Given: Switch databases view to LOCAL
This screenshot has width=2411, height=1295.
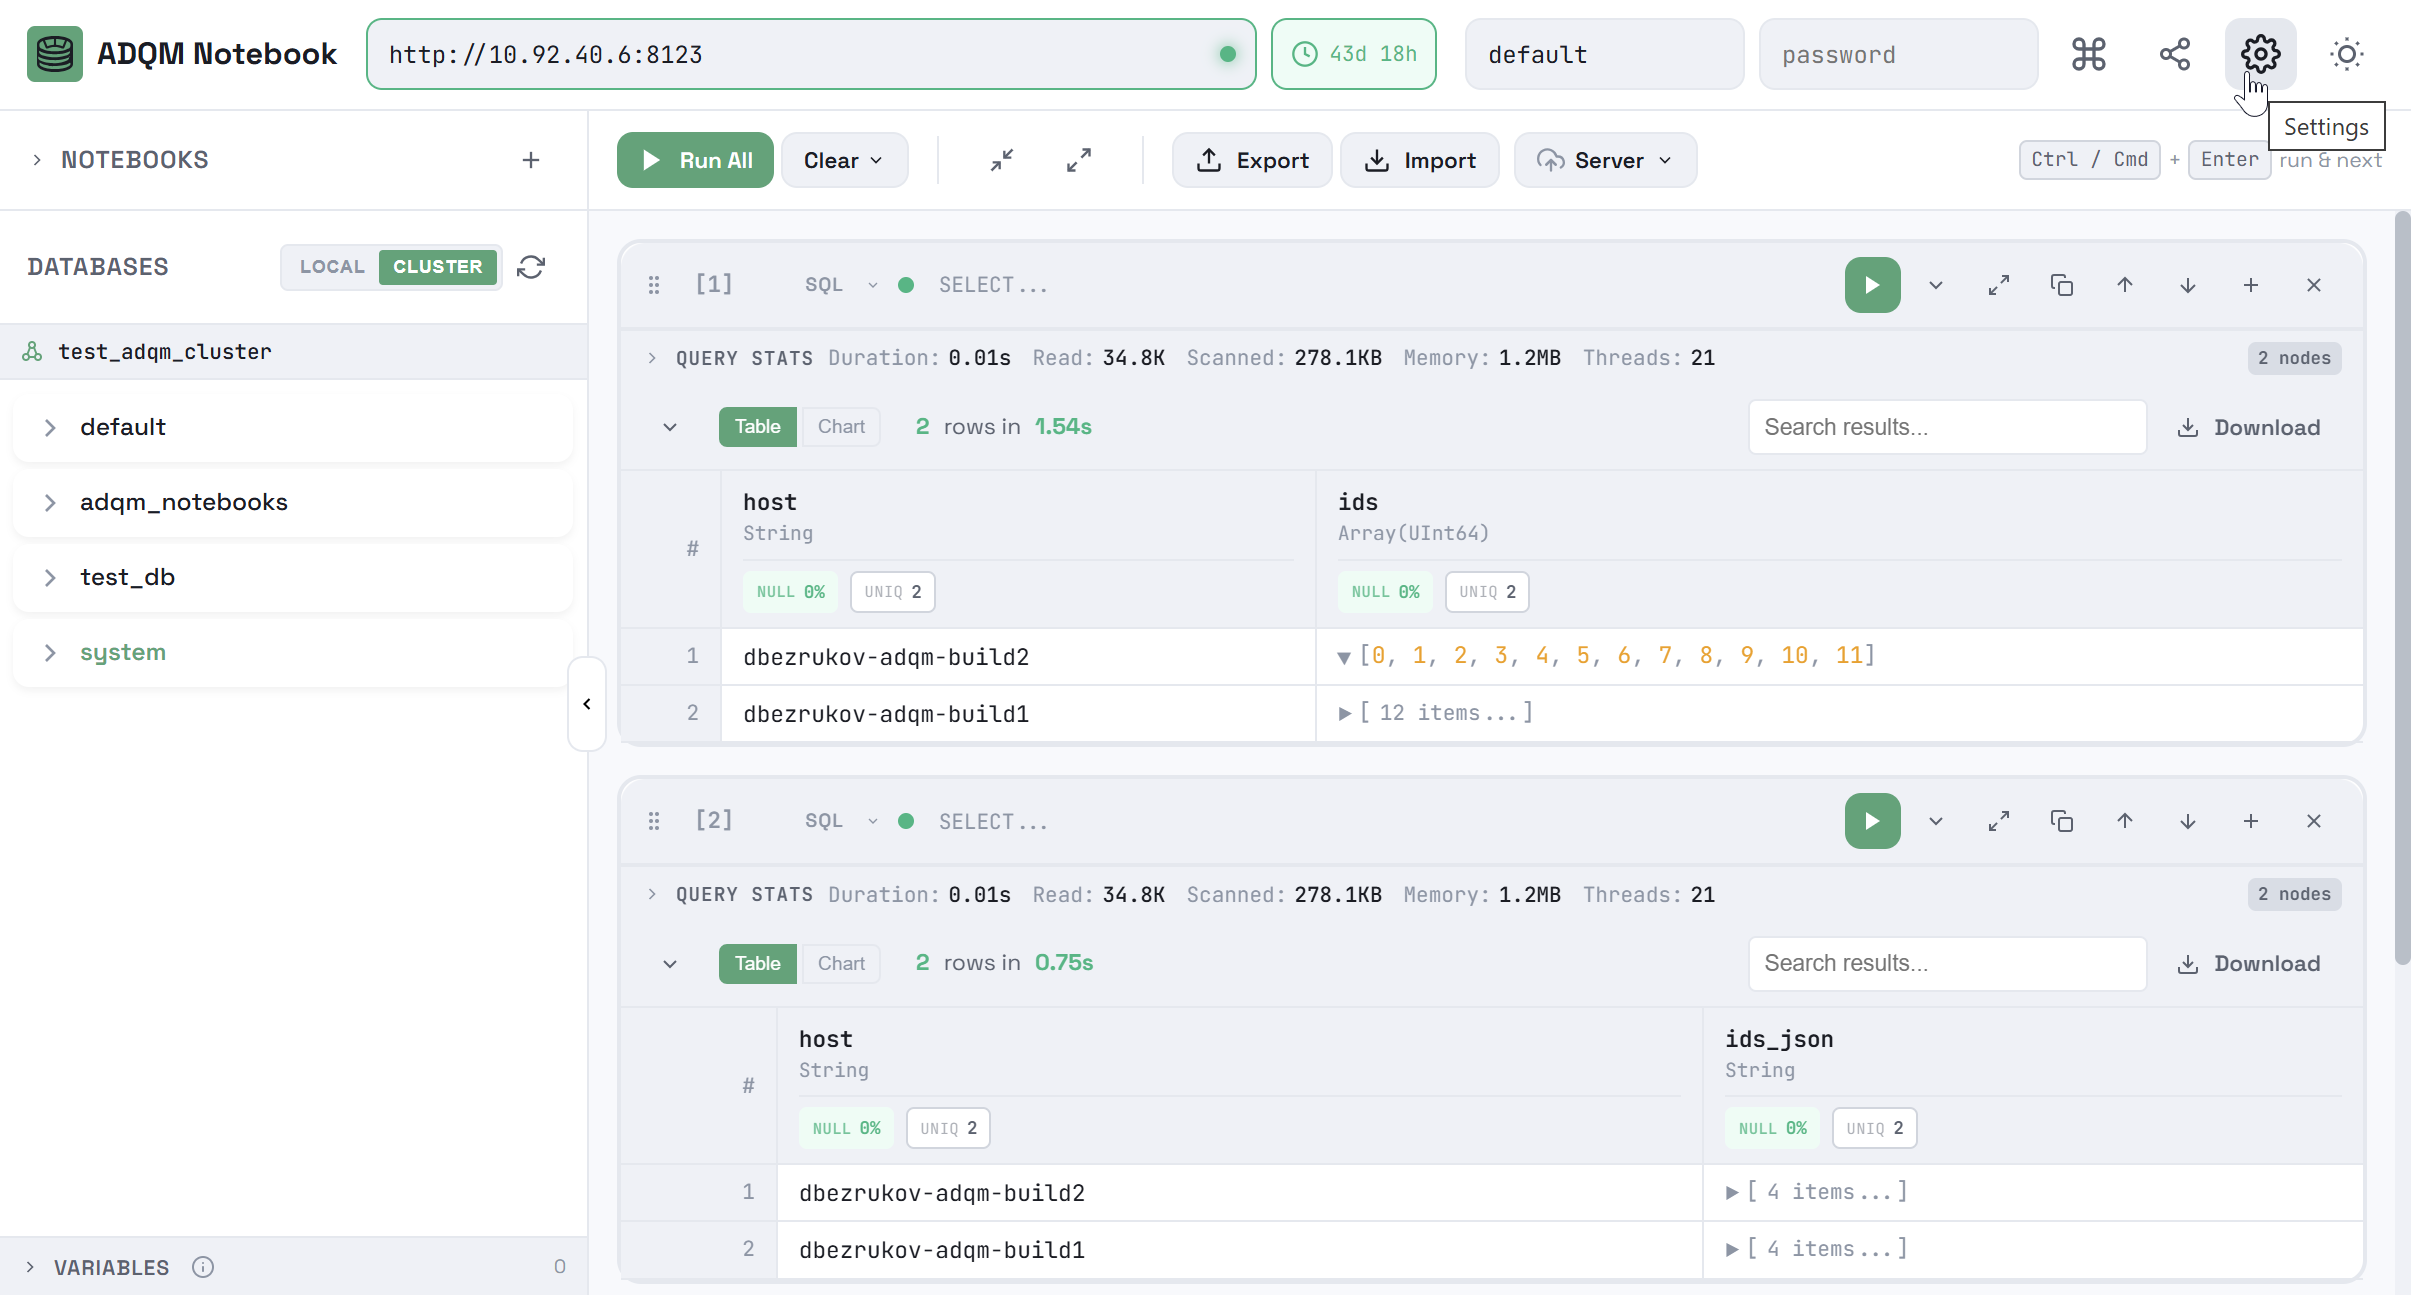Looking at the screenshot, I should coord(332,267).
